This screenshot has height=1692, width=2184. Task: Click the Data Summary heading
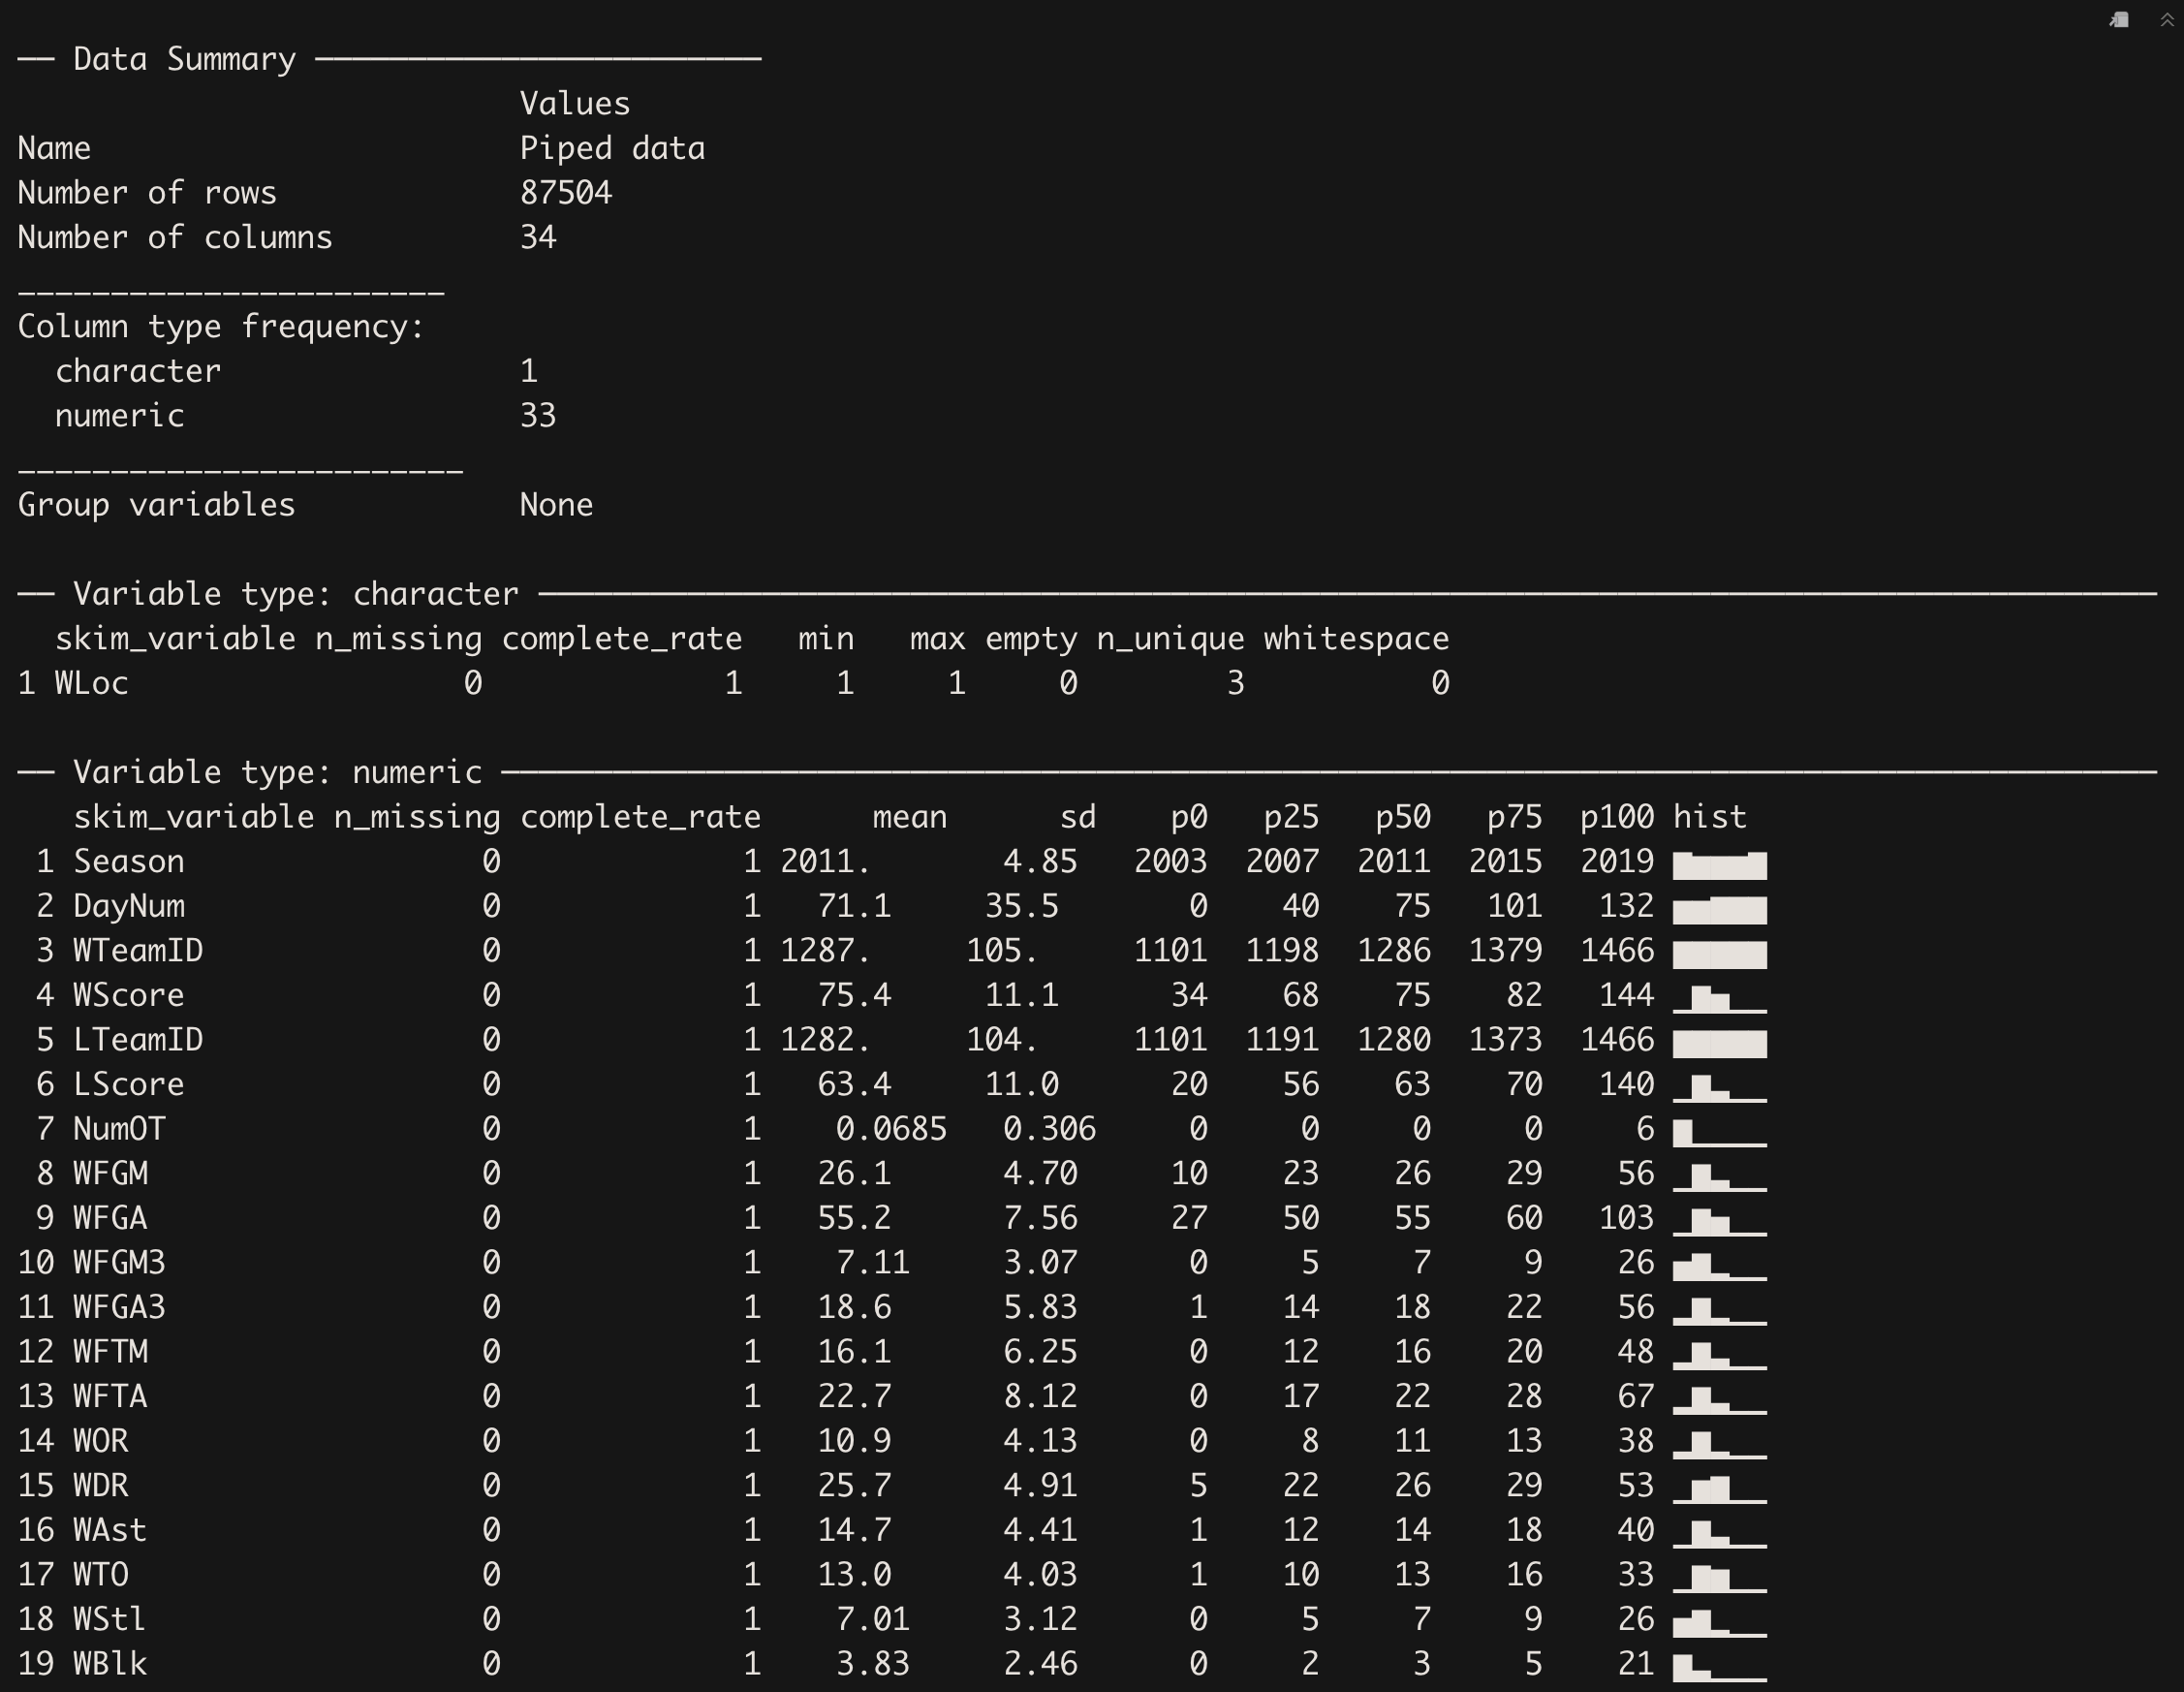click(x=184, y=59)
